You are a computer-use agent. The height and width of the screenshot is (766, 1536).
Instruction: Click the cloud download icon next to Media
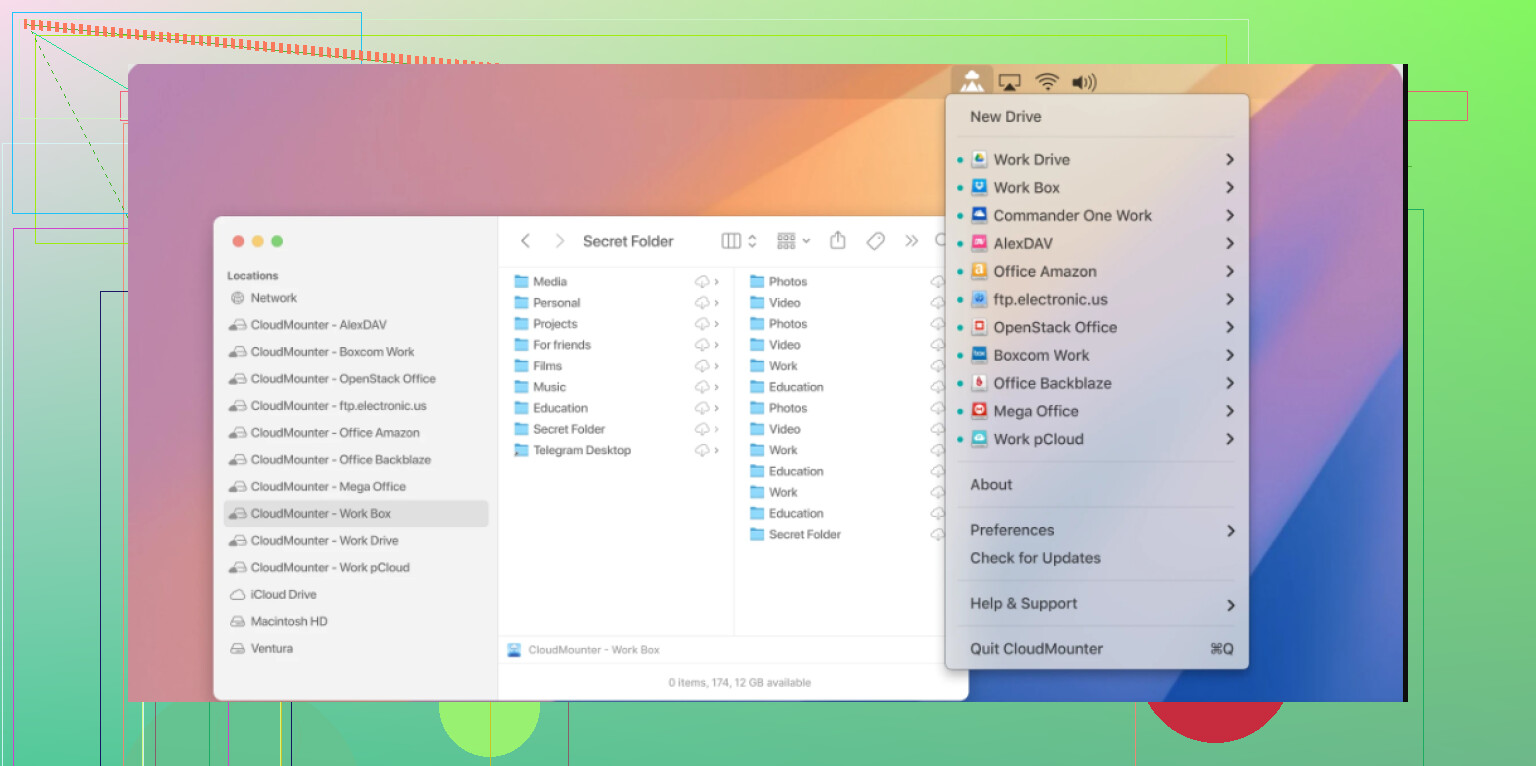[x=702, y=282]
